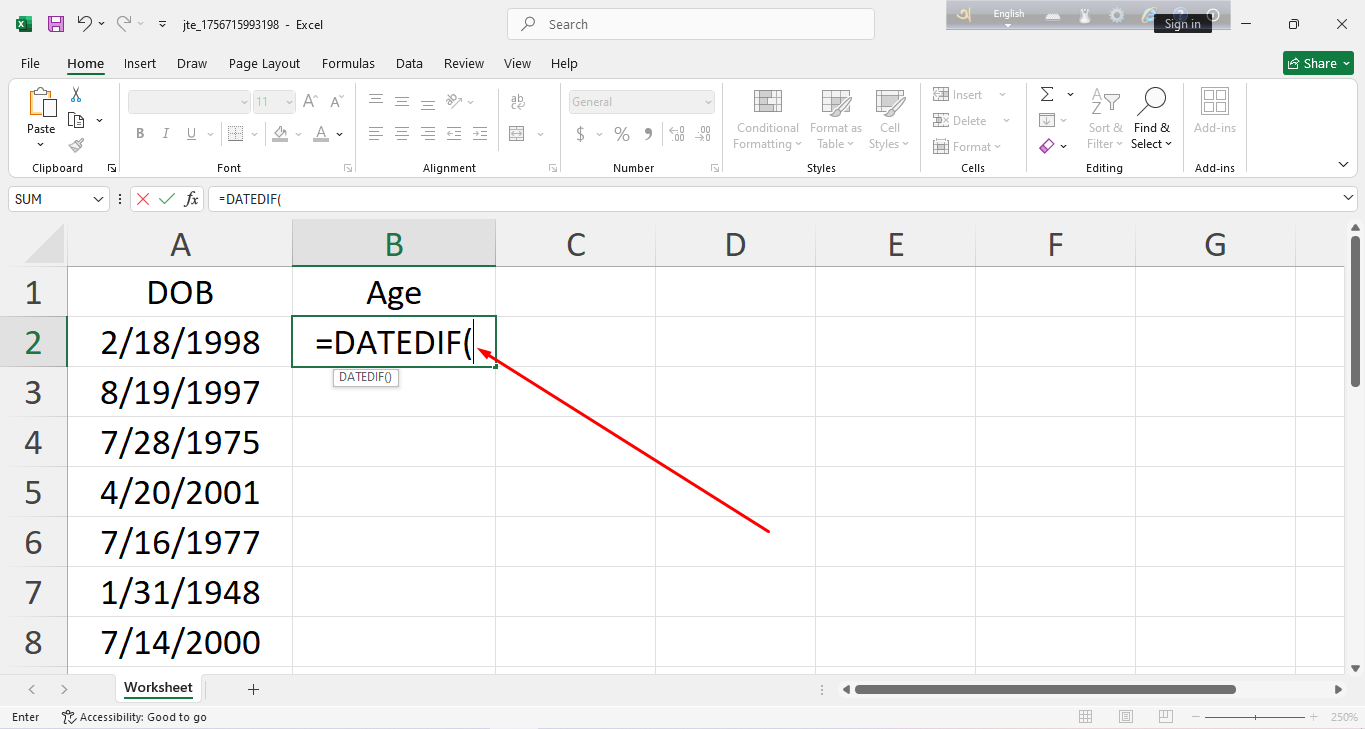Click the Cut scissors icon
This screenshot has width=1365, height=729.
[76, 95]
